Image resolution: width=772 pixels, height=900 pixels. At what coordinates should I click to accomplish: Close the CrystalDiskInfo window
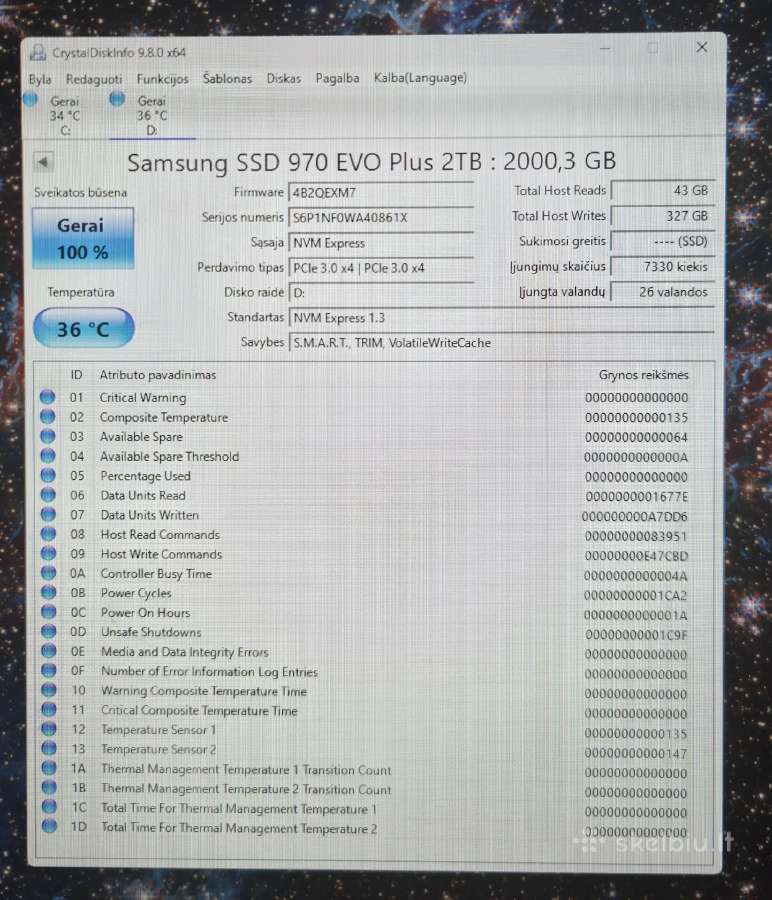pyautogui.click(x=701, y=47)
